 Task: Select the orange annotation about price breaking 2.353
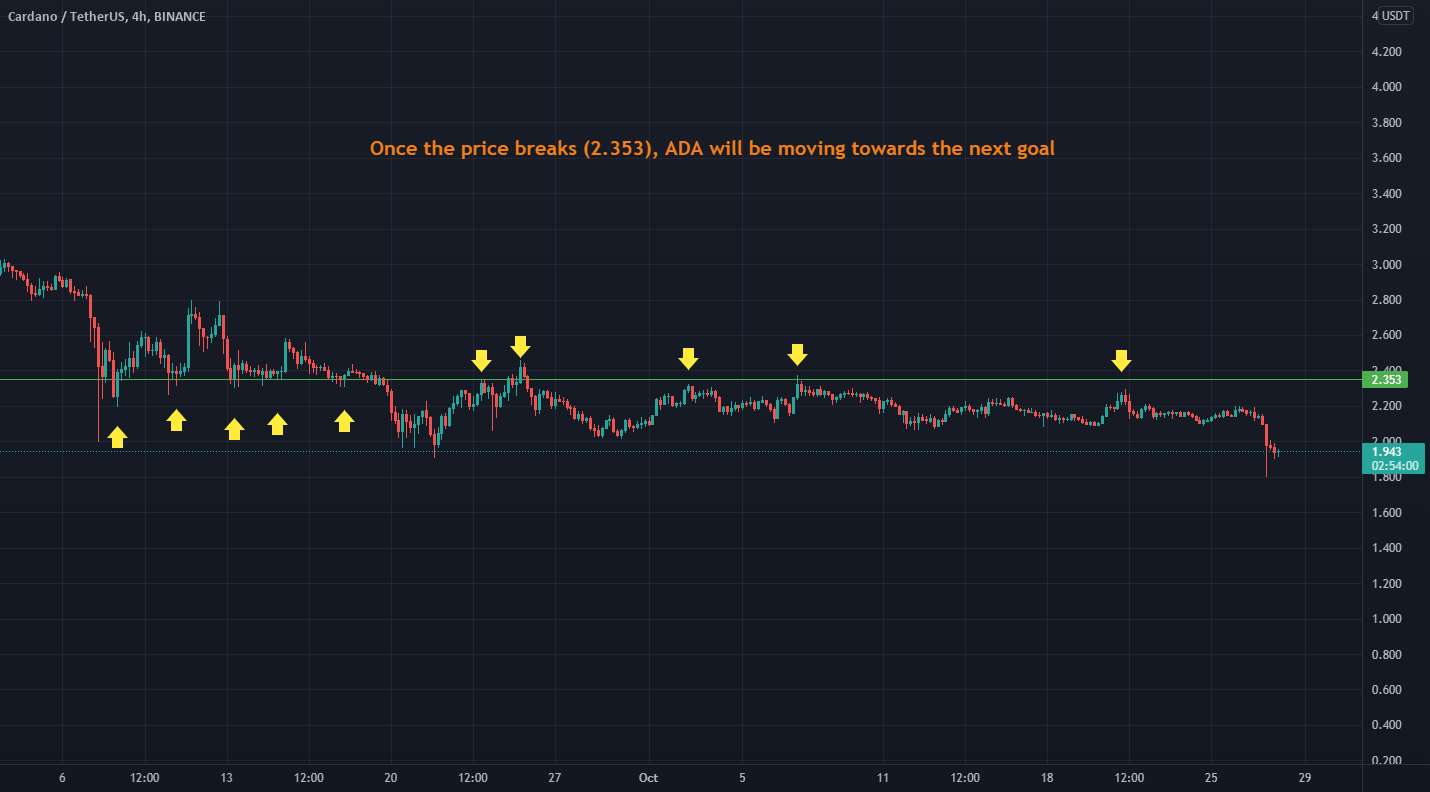(x=712, y=149)
